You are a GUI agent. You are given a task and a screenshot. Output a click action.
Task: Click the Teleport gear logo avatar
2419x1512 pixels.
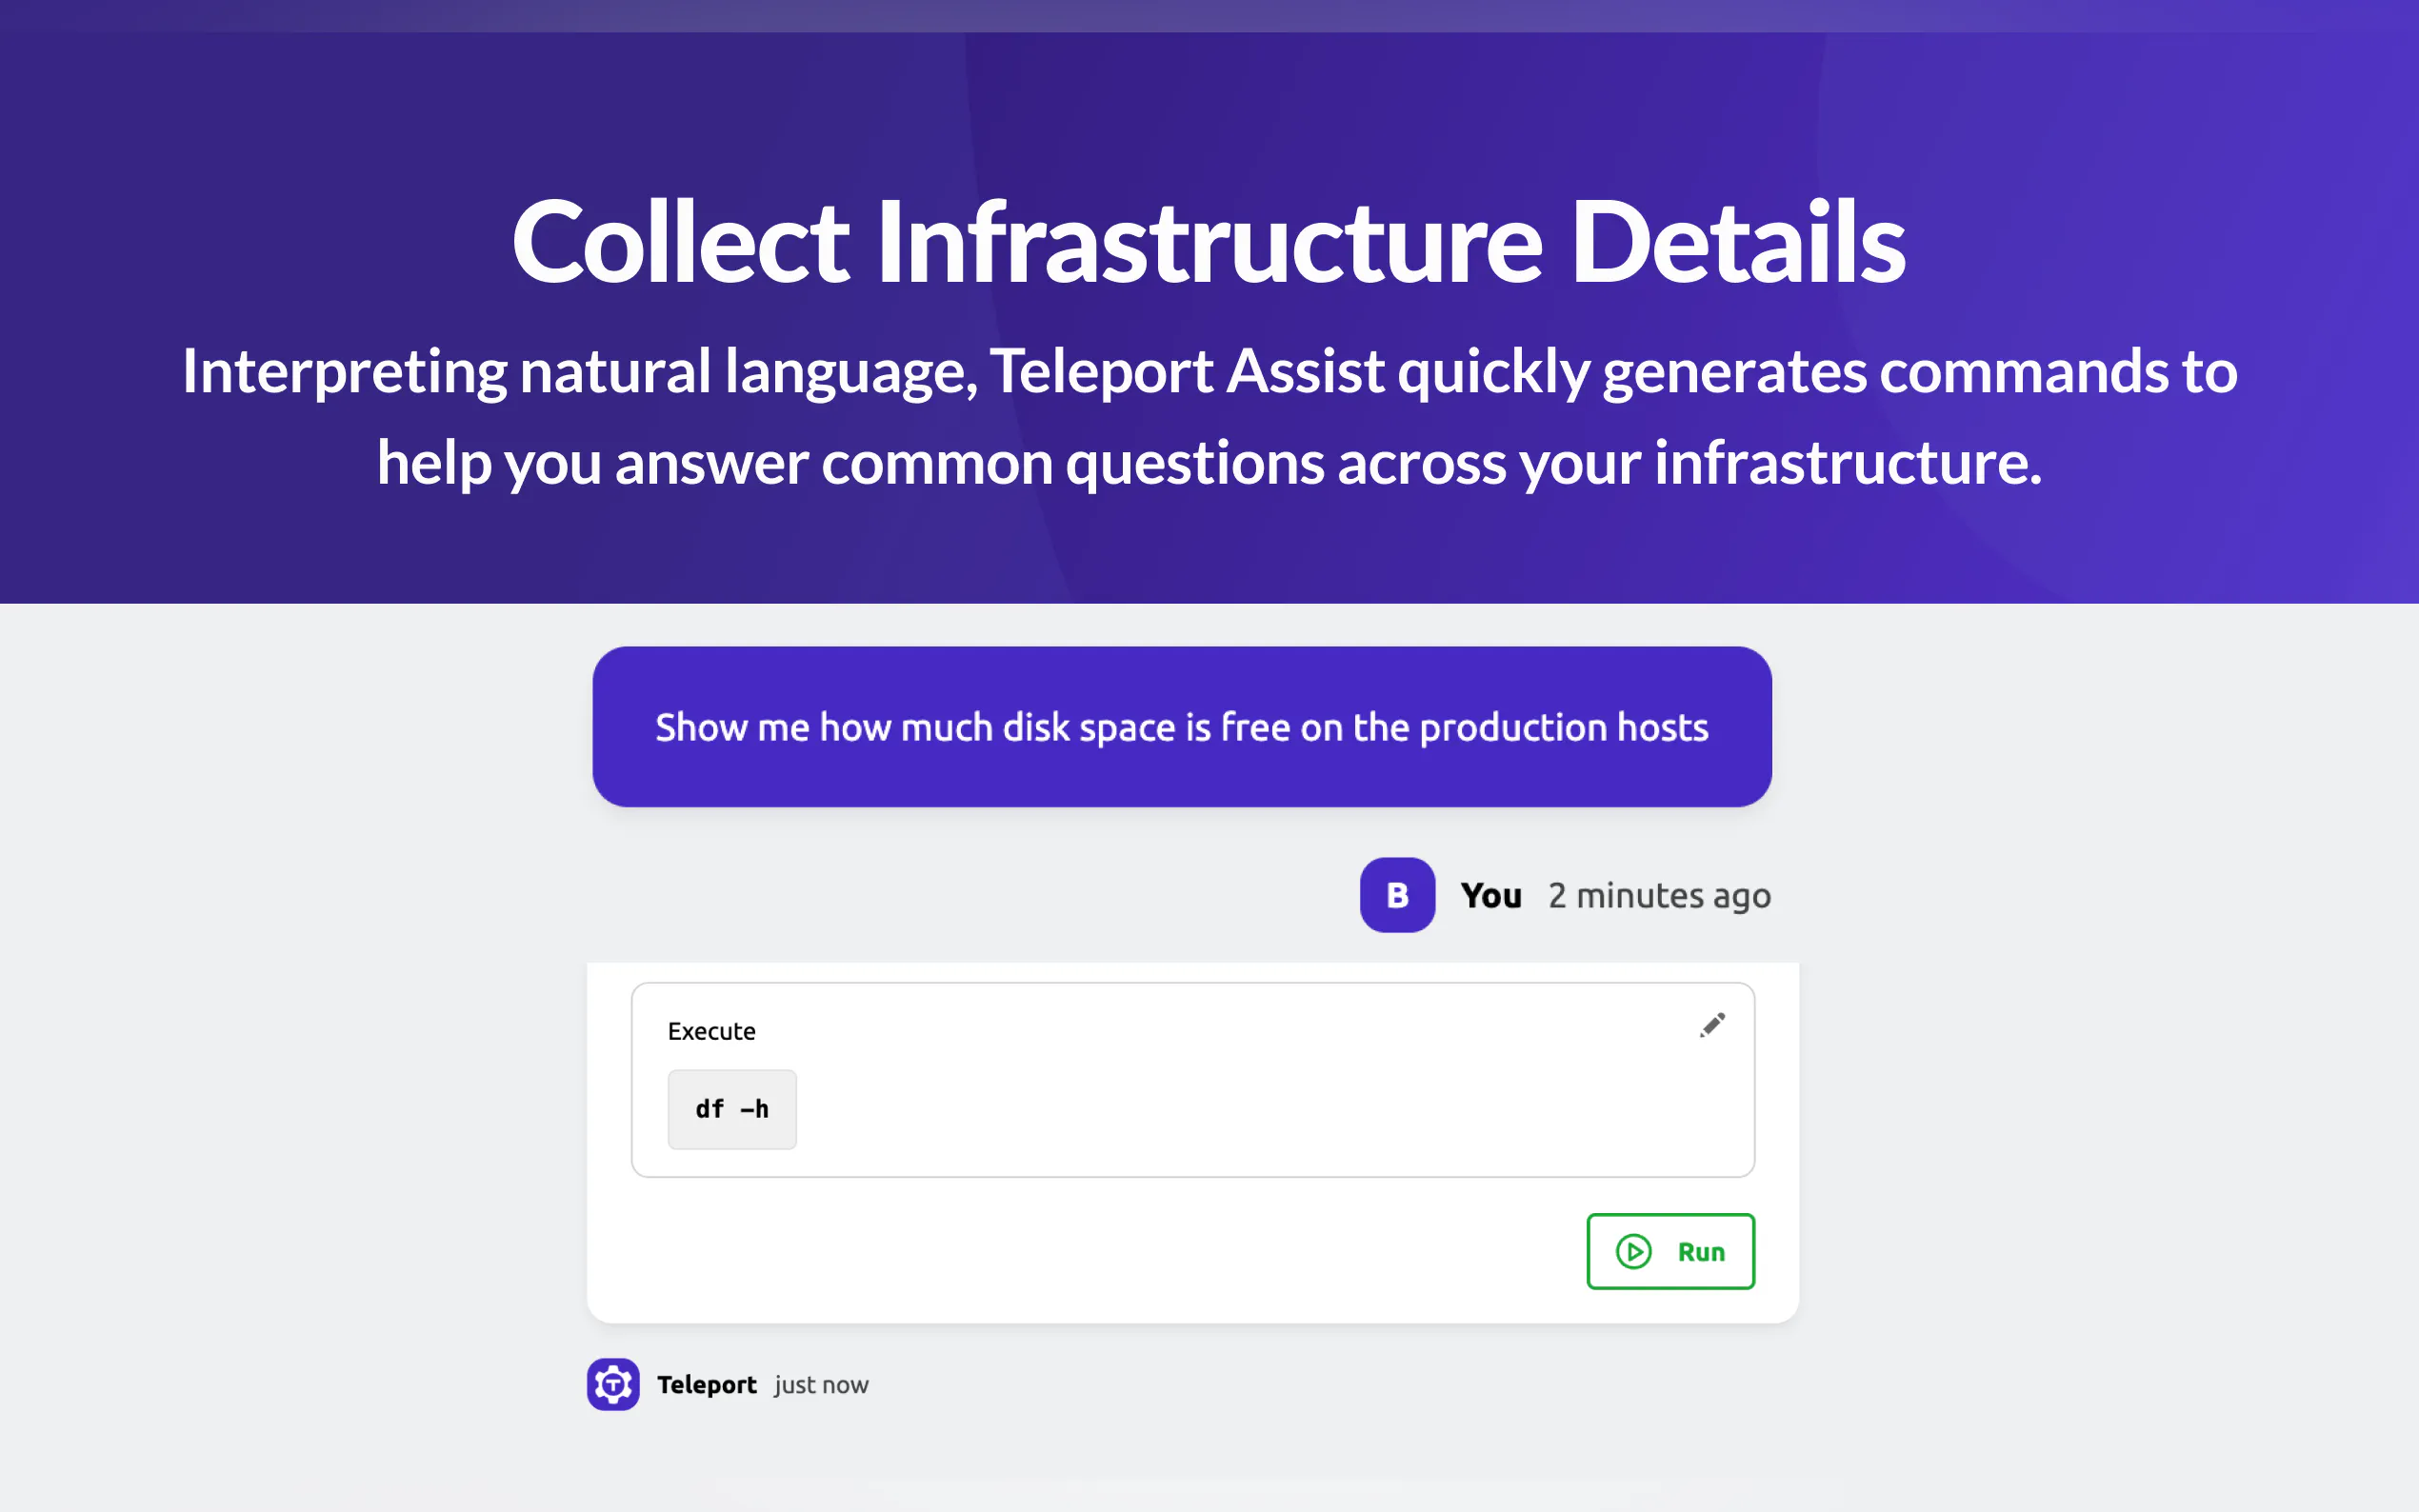[x=613, y=1384]
